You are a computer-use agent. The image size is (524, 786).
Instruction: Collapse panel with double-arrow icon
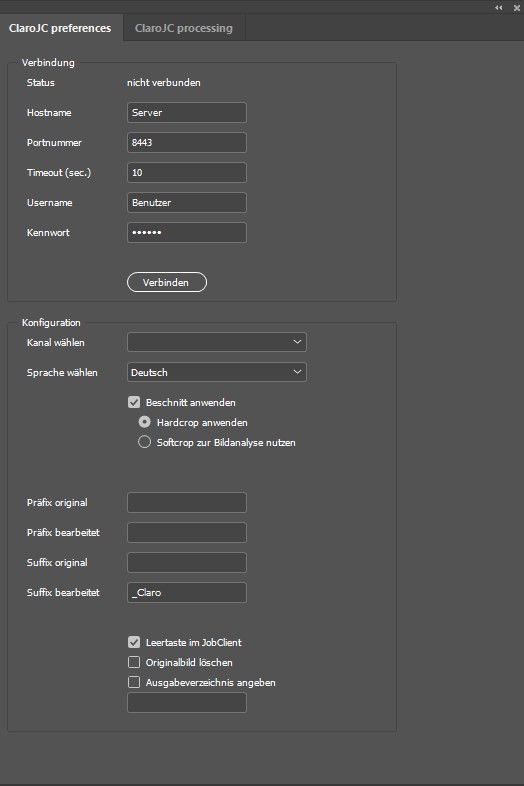click(498, 8)
